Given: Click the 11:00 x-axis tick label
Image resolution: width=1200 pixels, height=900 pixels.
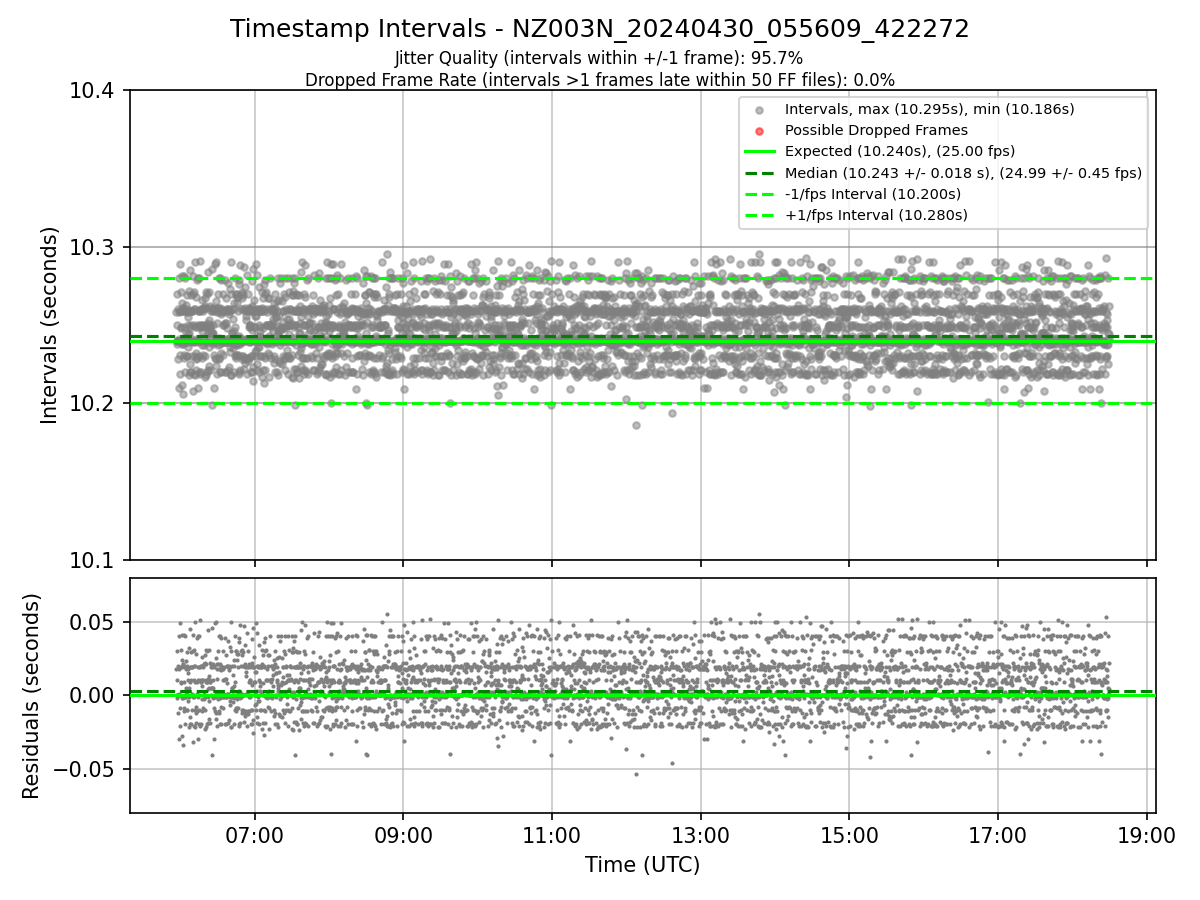Looking at the screenshot, I should pyautogui.click(x=552, y=834).
